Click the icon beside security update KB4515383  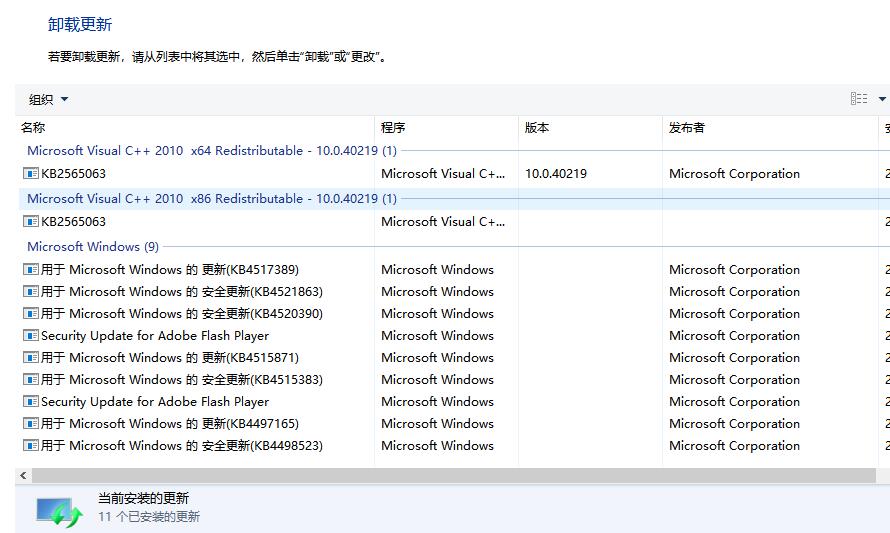click(x=30, y=380)
